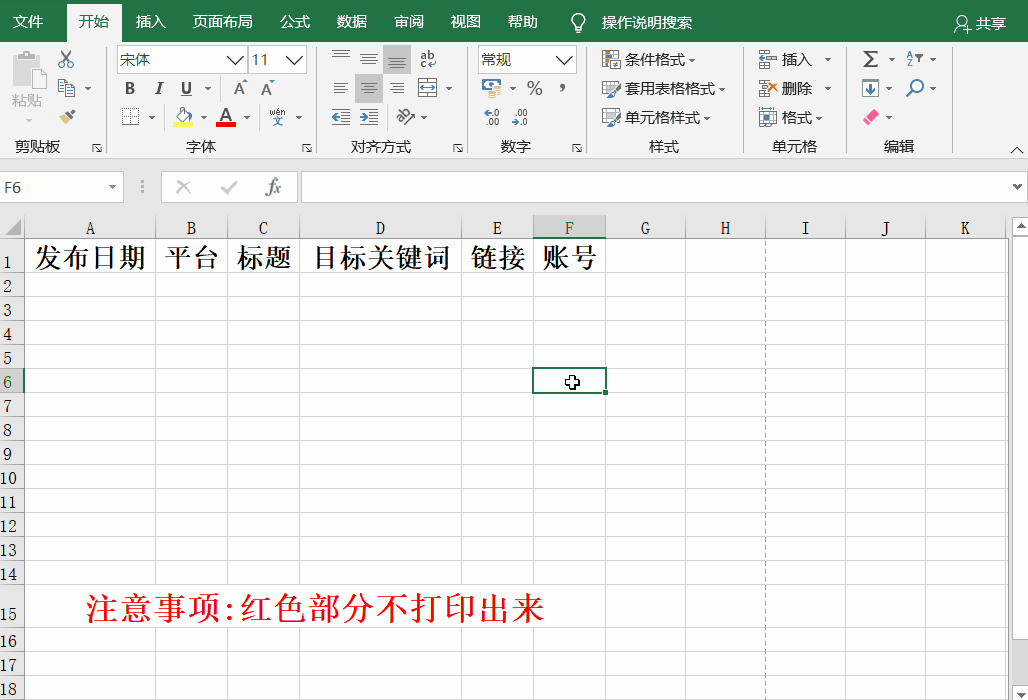The width and height of the screenshot is (1028, 700).
Task: Apply percent style icon
Action: pos(535,88)
